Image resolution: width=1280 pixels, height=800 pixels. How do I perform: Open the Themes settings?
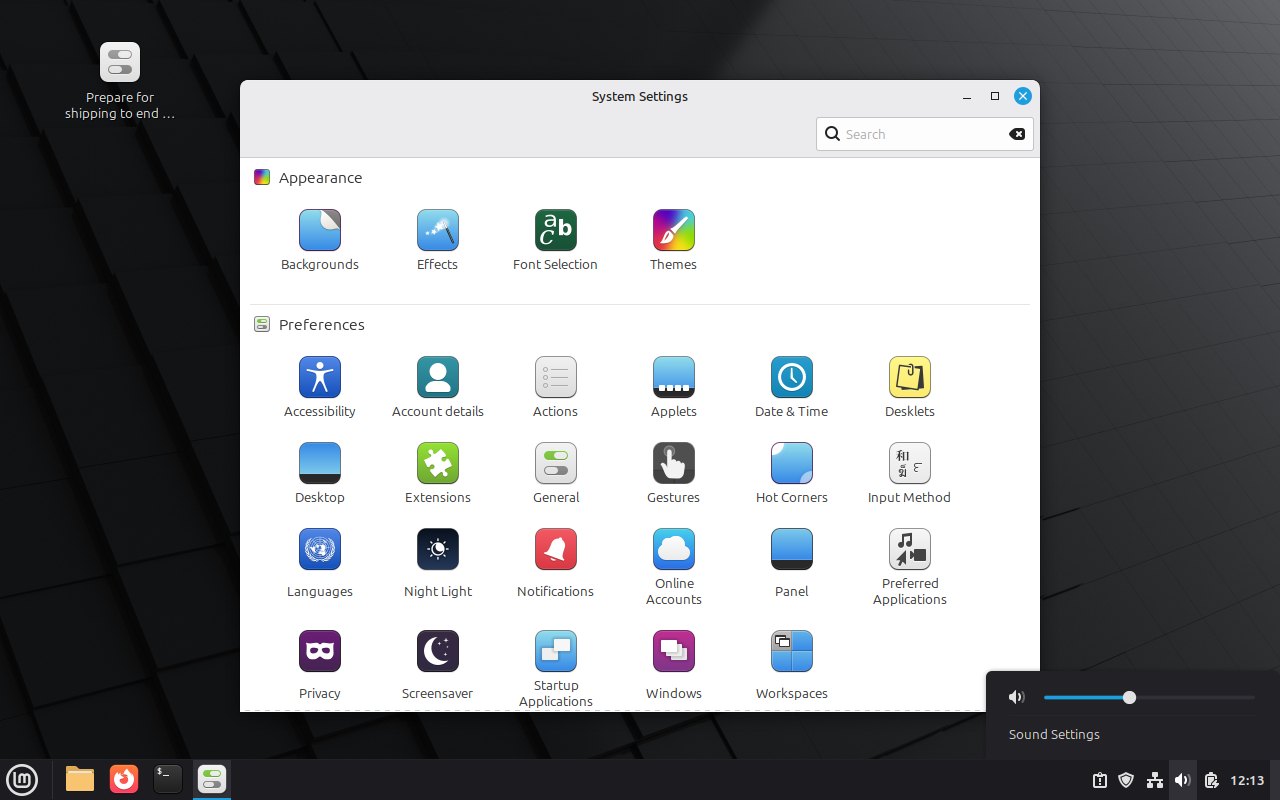point(674,240)
